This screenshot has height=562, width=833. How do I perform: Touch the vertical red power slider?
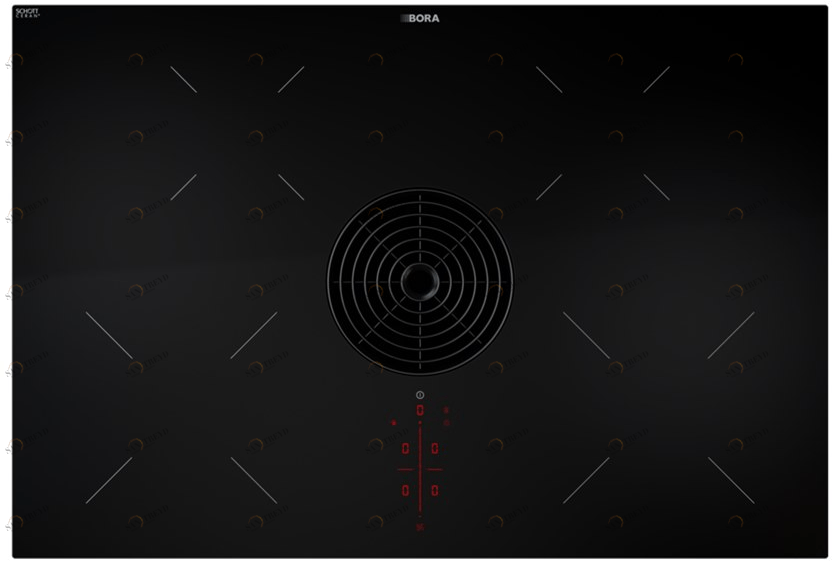[420, 470]
